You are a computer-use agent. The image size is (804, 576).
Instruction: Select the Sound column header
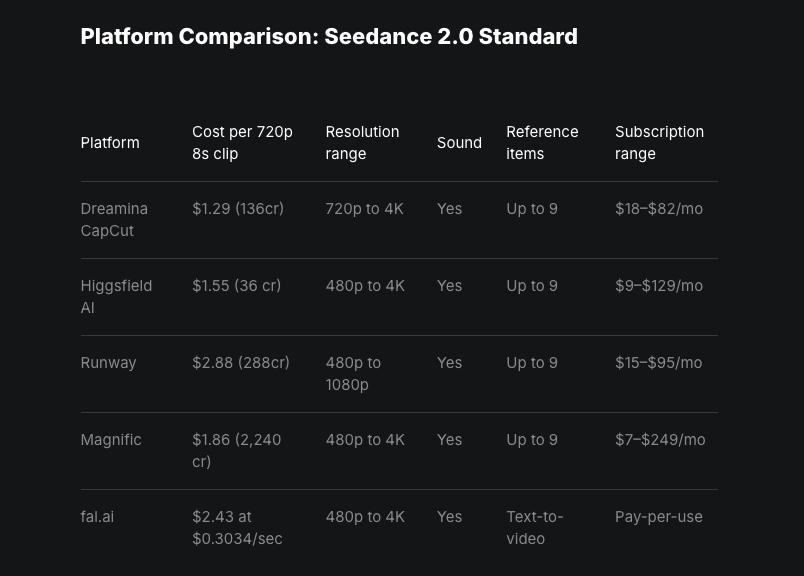click(x=459, y=143)
